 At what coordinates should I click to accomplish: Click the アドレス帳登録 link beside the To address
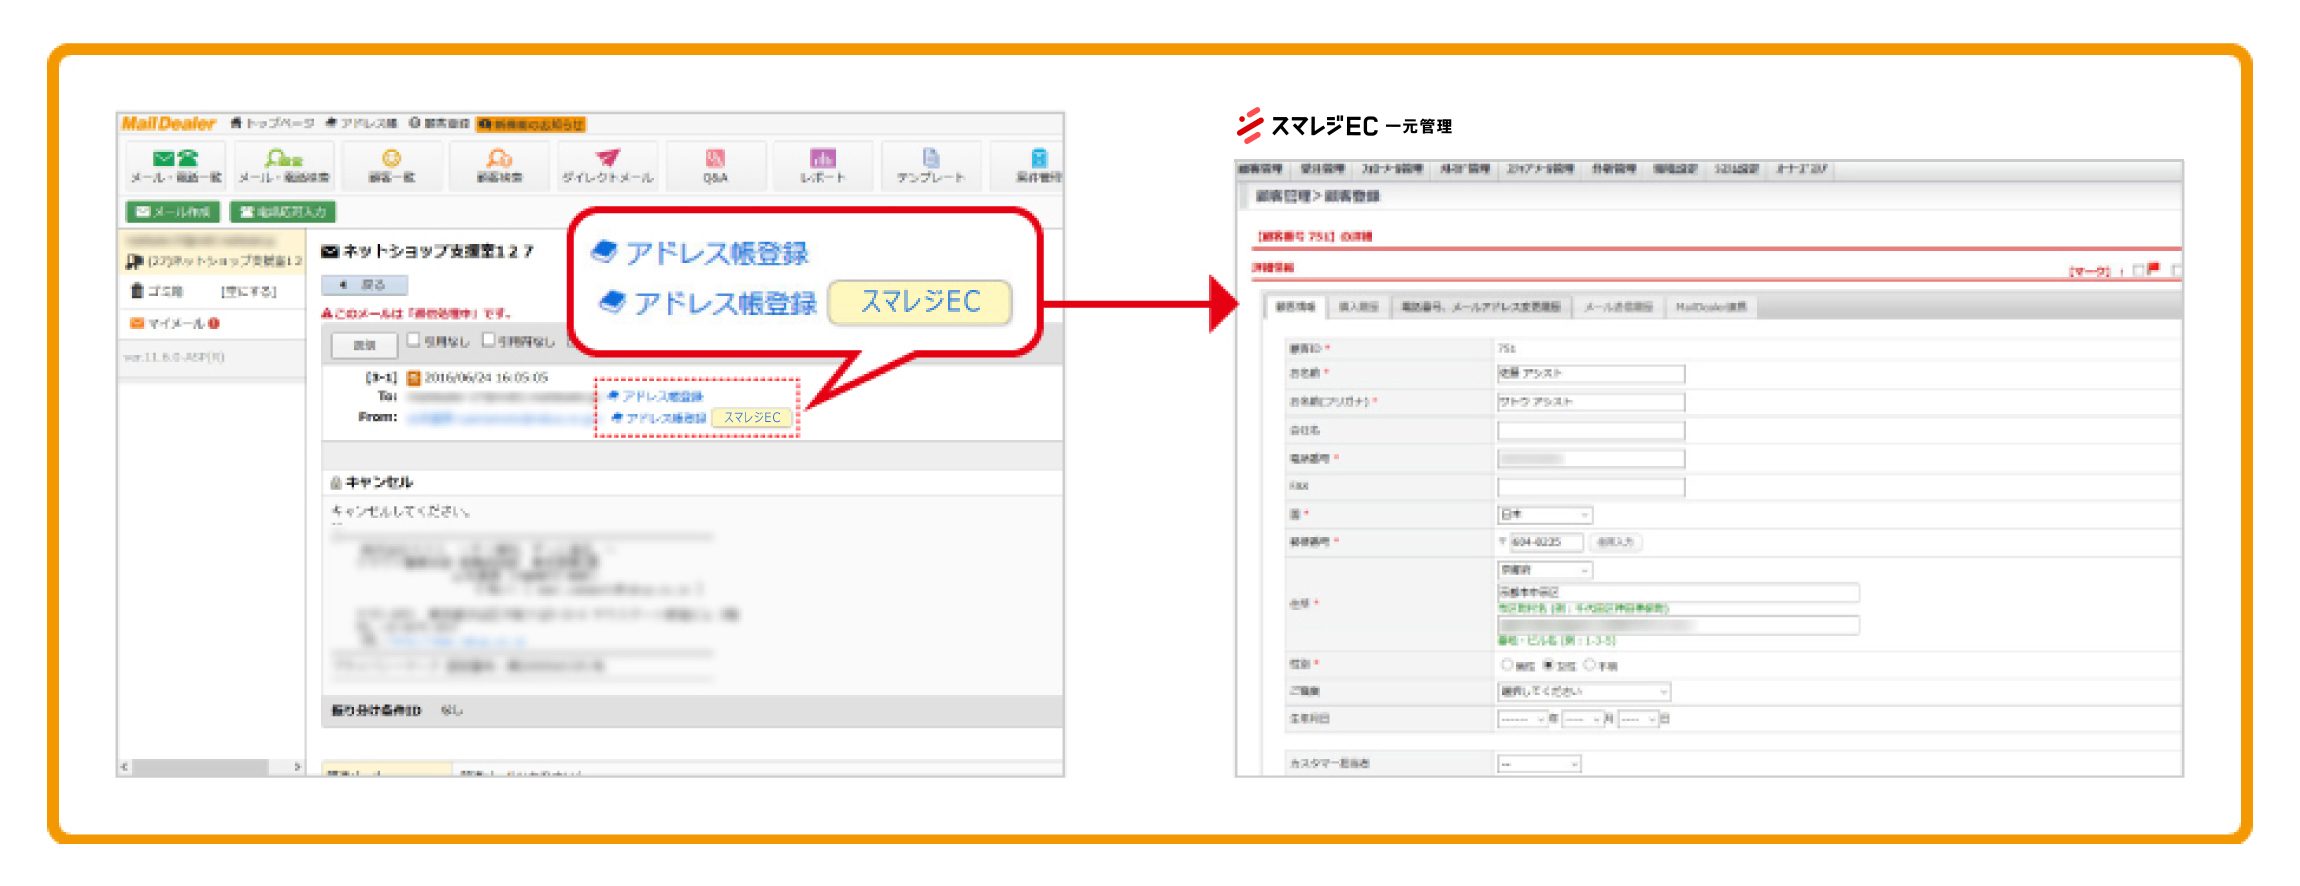(655, 397)
